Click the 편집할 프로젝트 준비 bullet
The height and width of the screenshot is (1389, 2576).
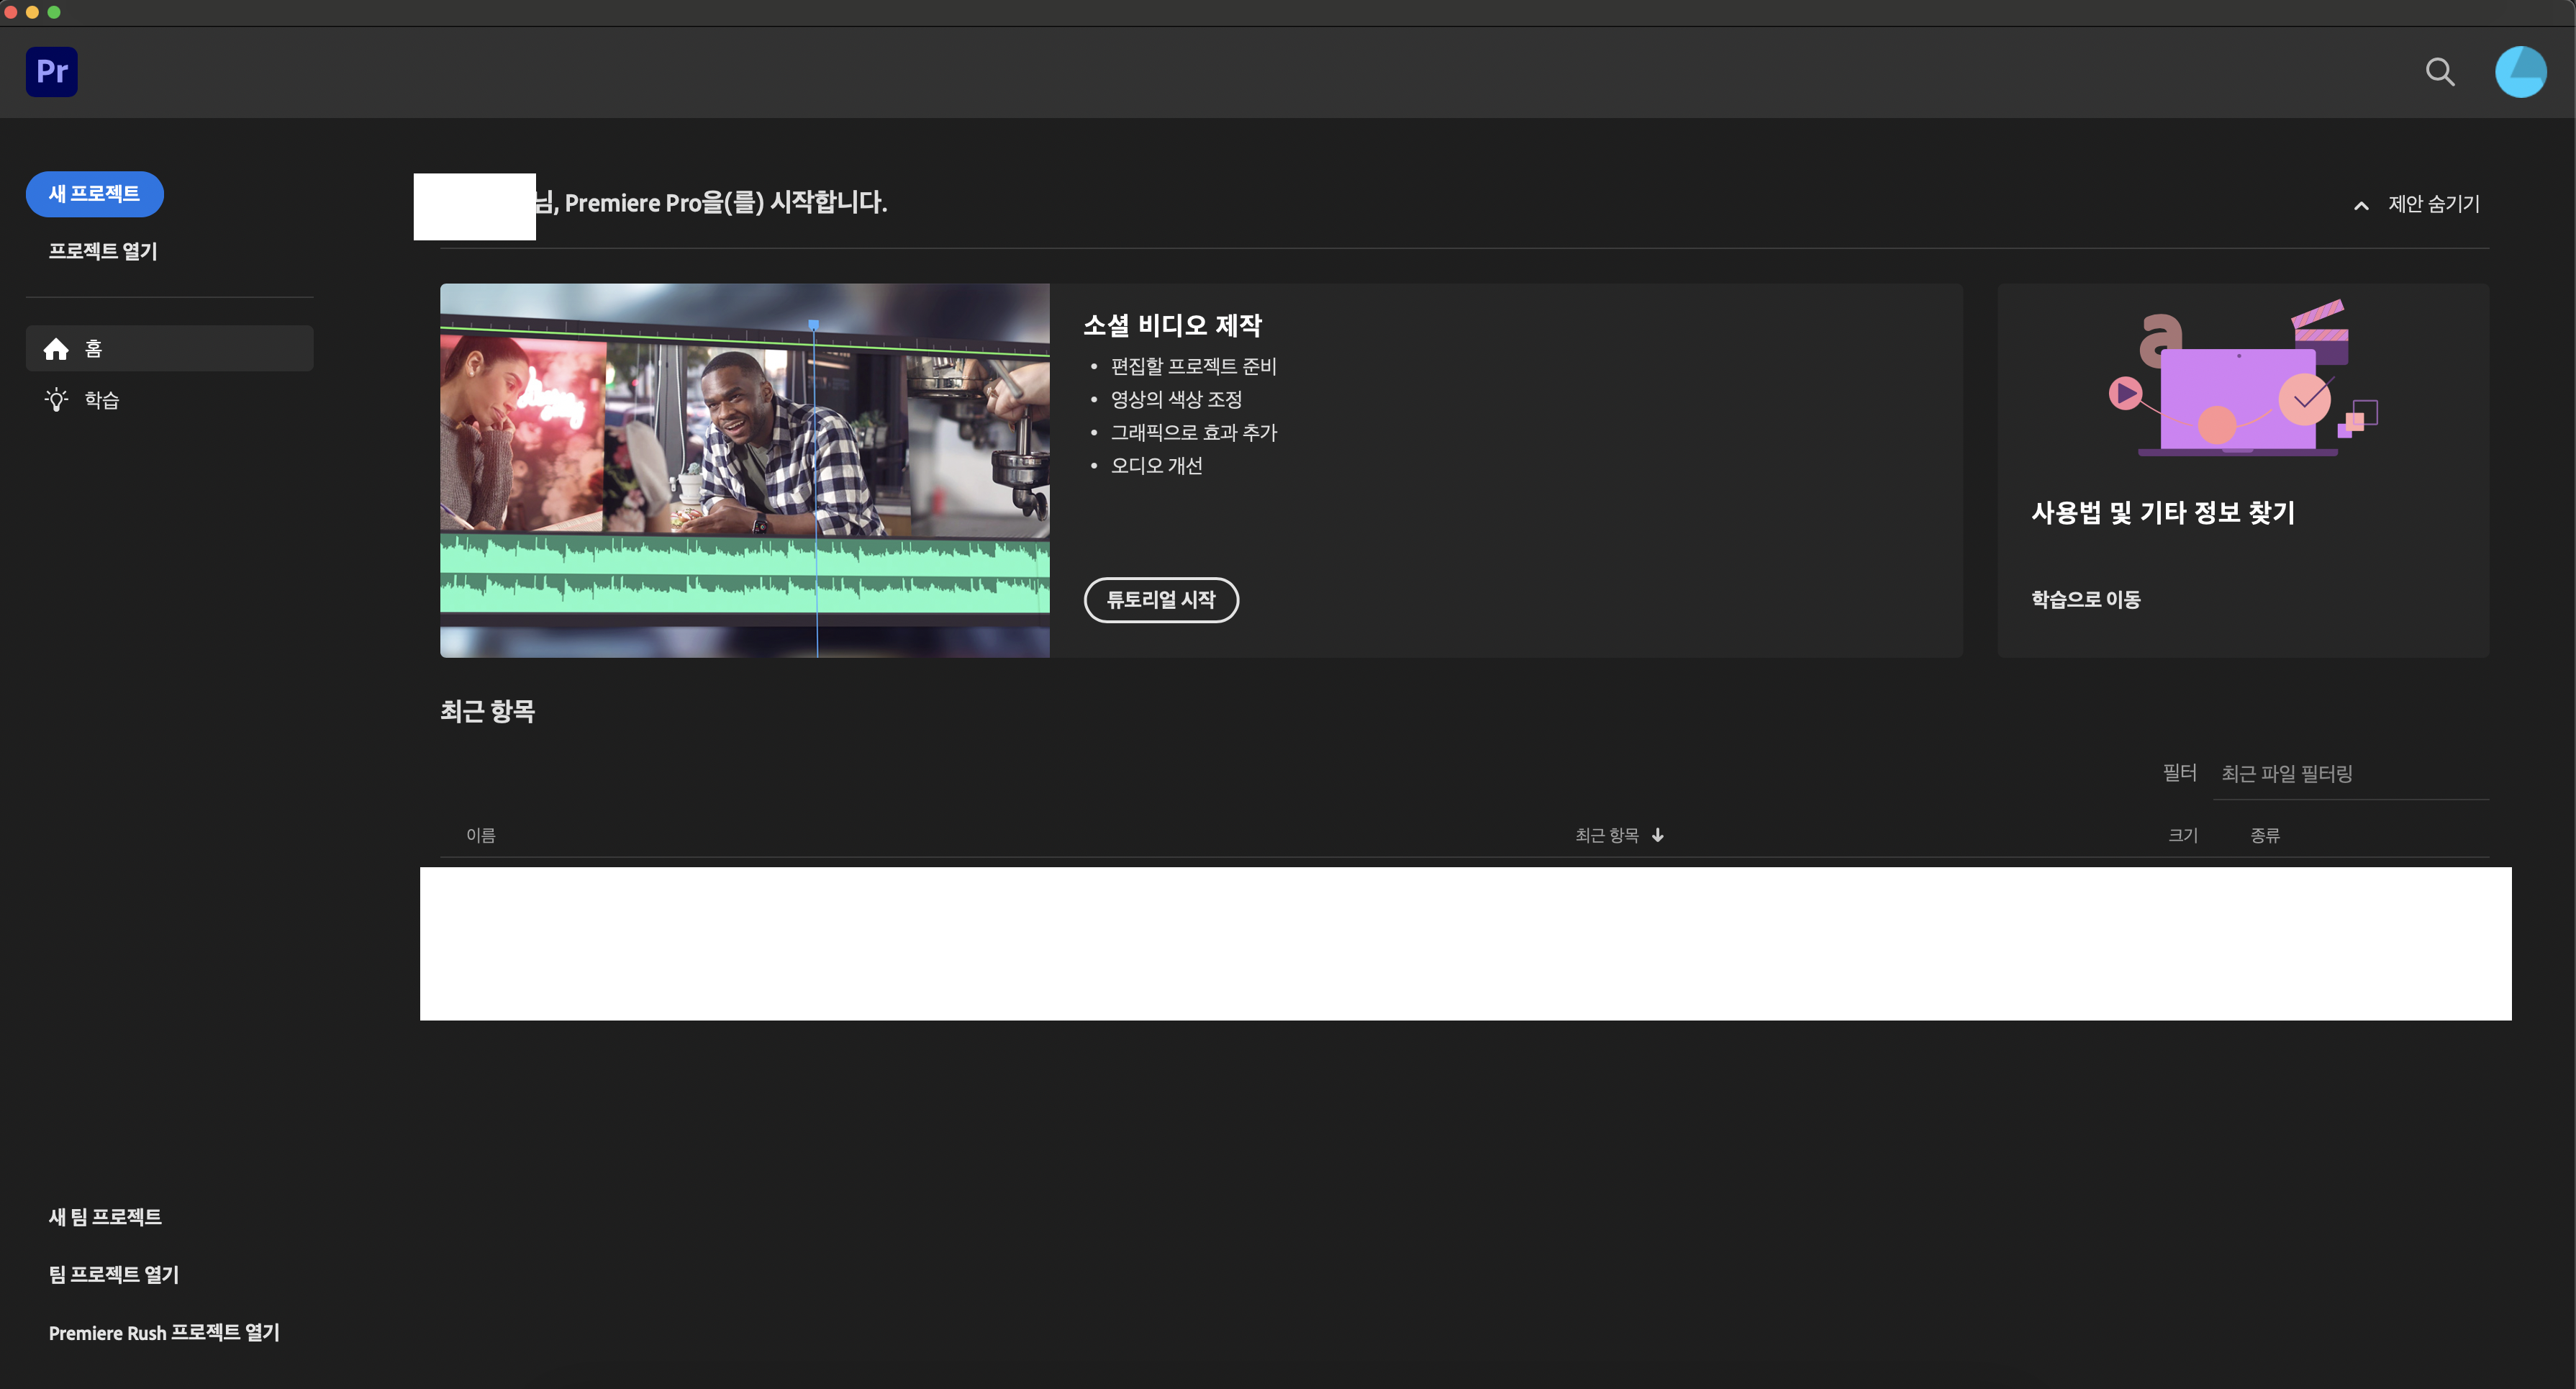(x=1193, y=367)
